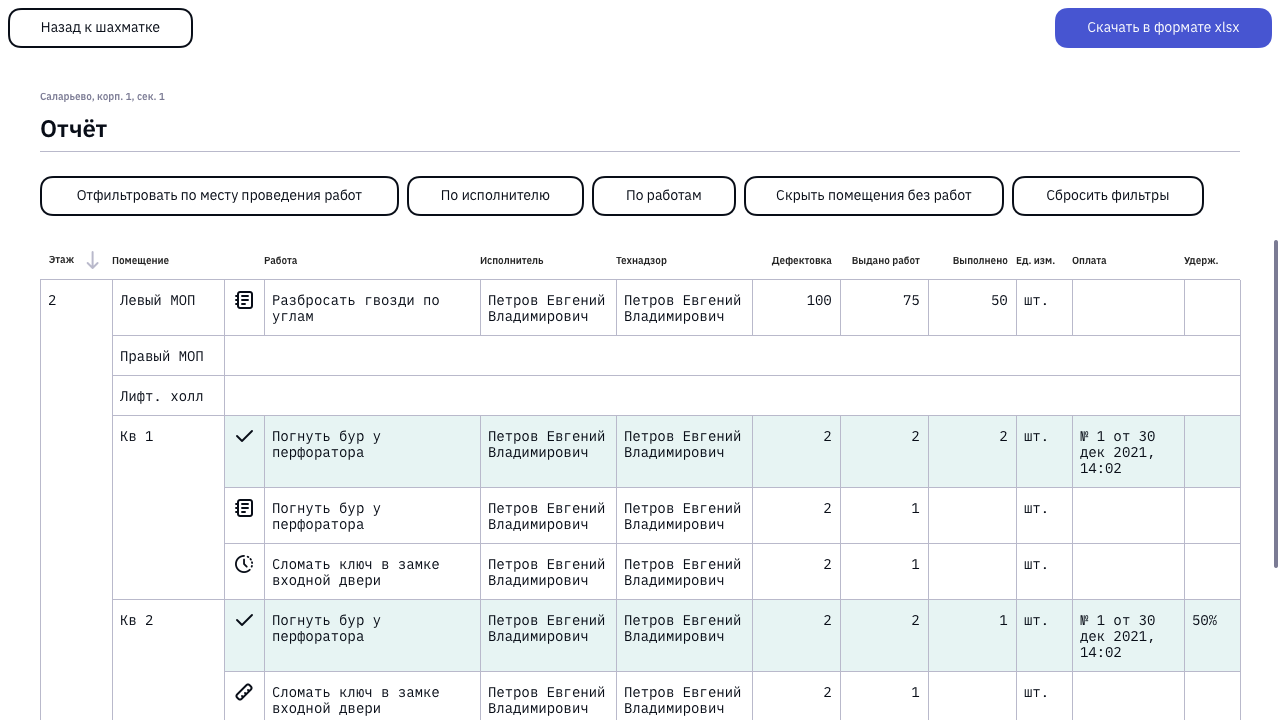
Task: Click the Отчёт page heading
Action: [x=74, y=129]
